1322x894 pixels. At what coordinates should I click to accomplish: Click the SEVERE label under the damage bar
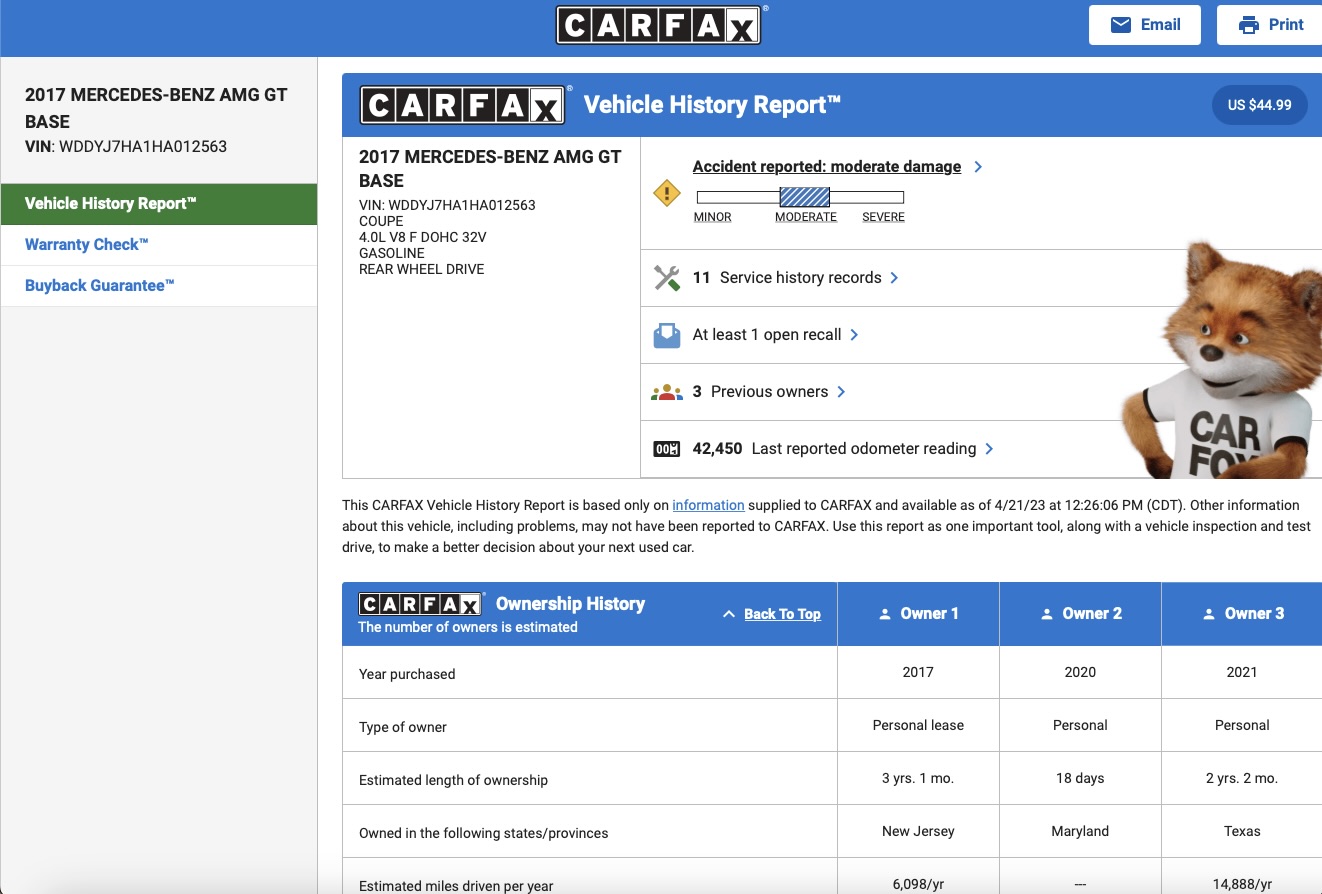[x=883, y=217]
